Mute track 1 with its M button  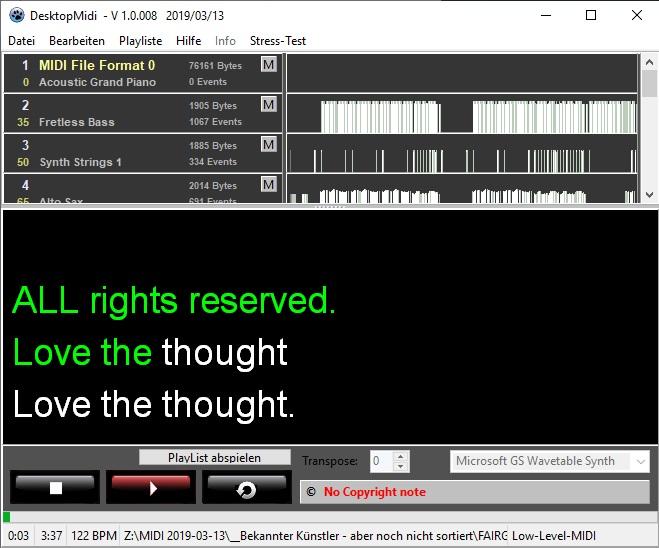coord(269,65)
